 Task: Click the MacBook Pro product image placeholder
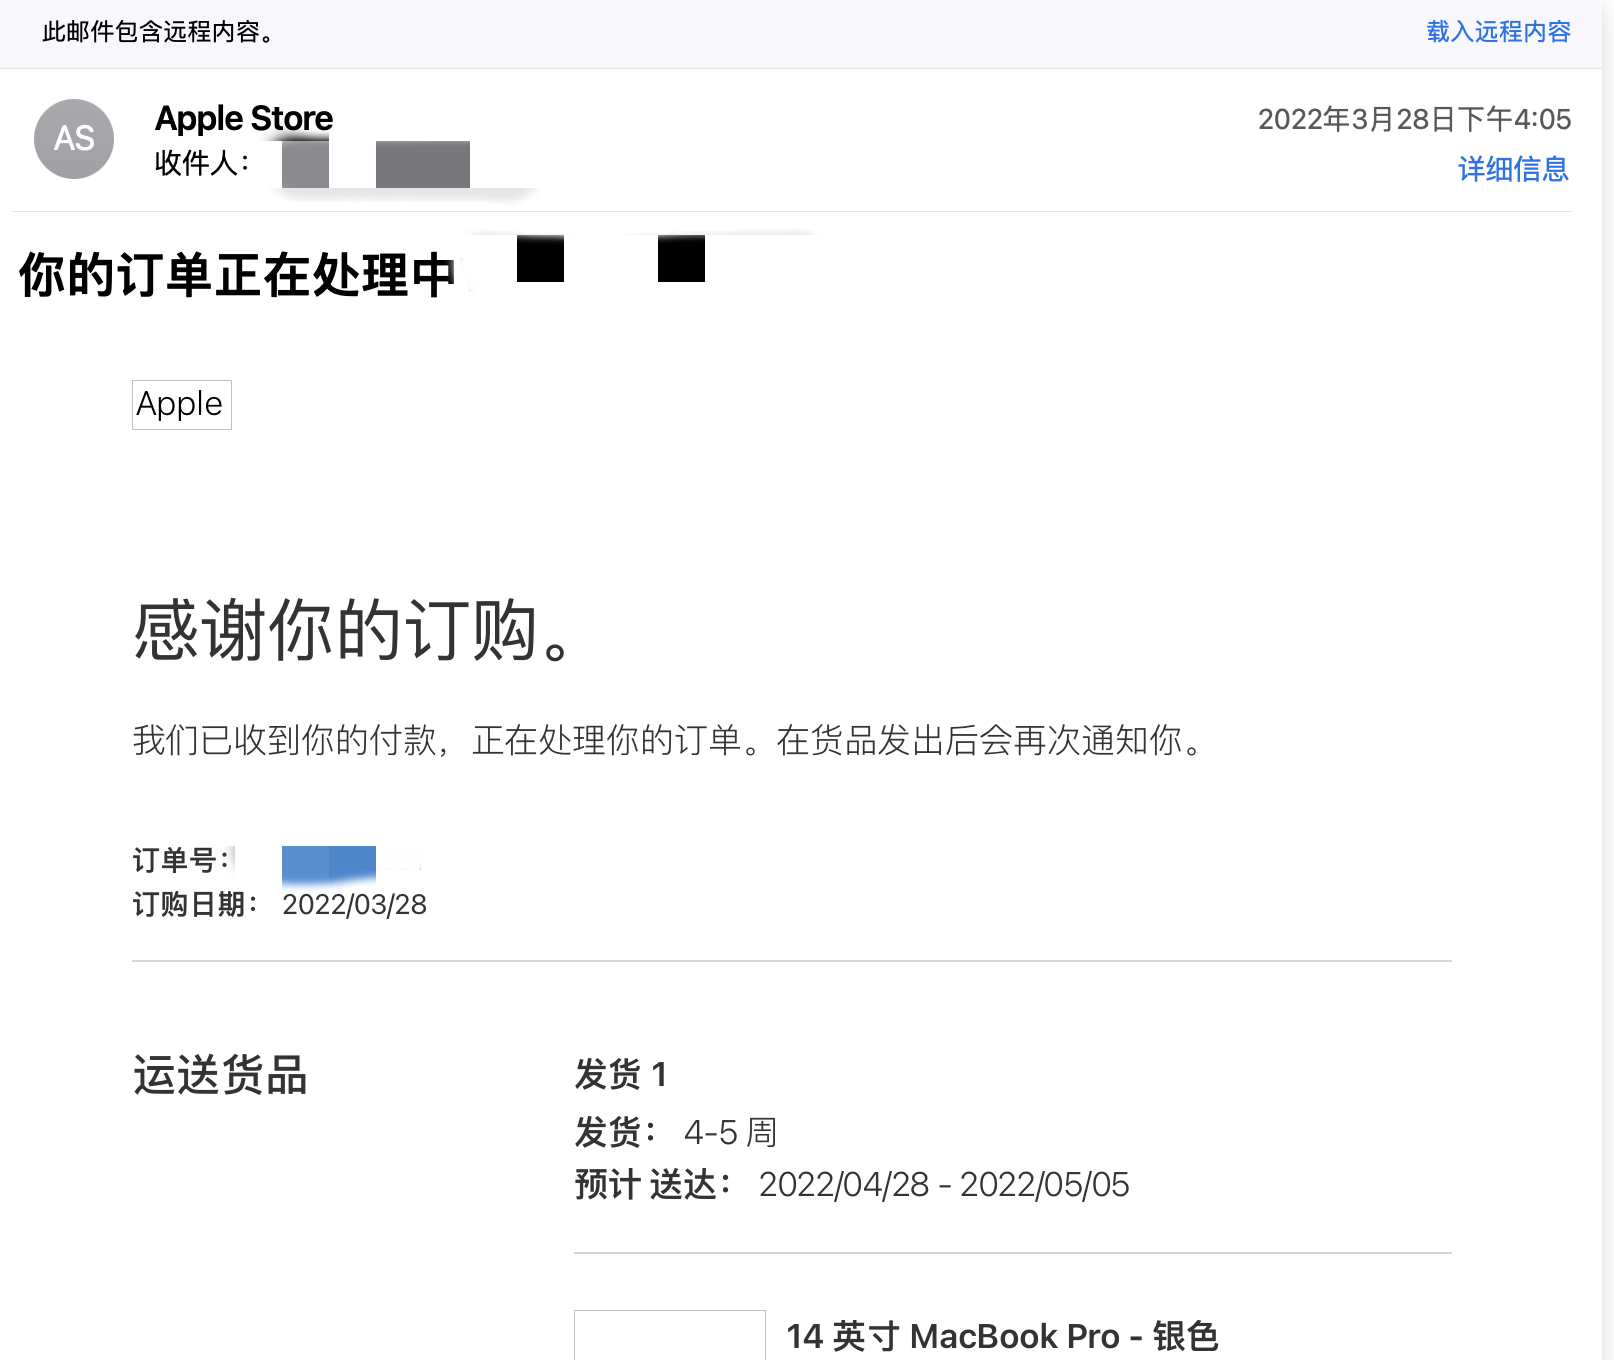coord(670,1335)
